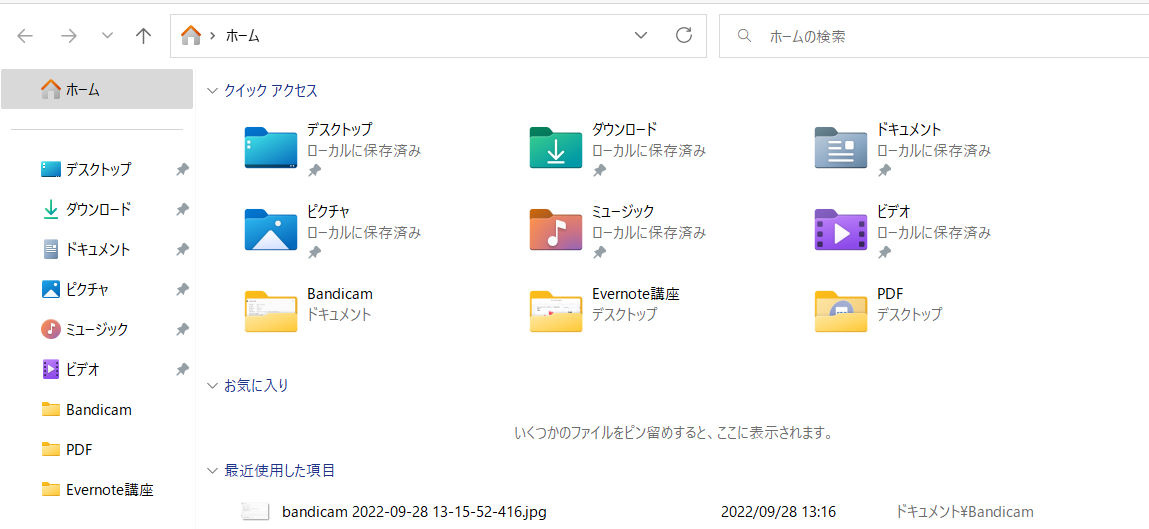This screenshot has width=1149, height=529.
Task: Open address bar history dropdown chevron
Action: [x=640, y=35]
